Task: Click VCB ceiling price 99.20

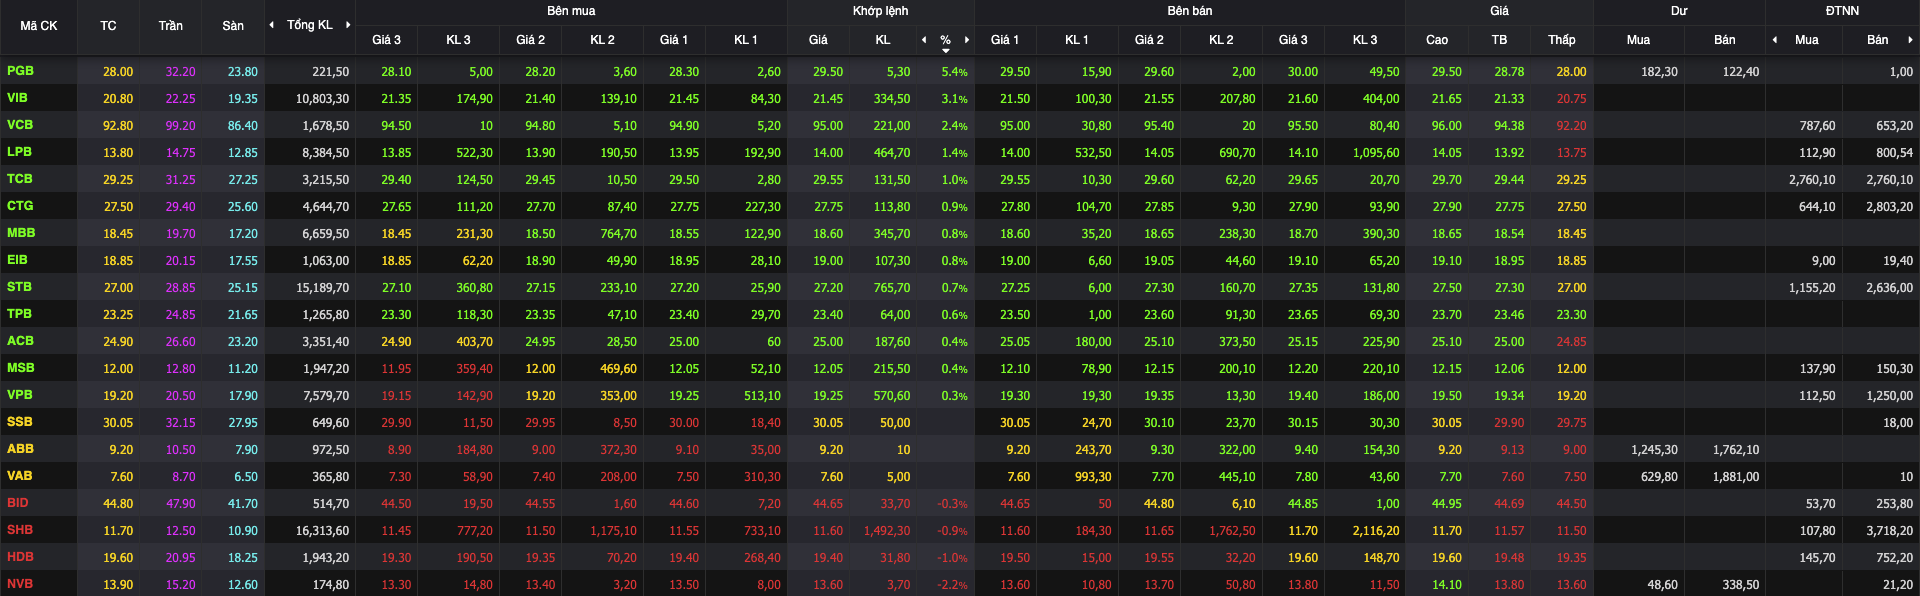Action: [x=181, y=126]
